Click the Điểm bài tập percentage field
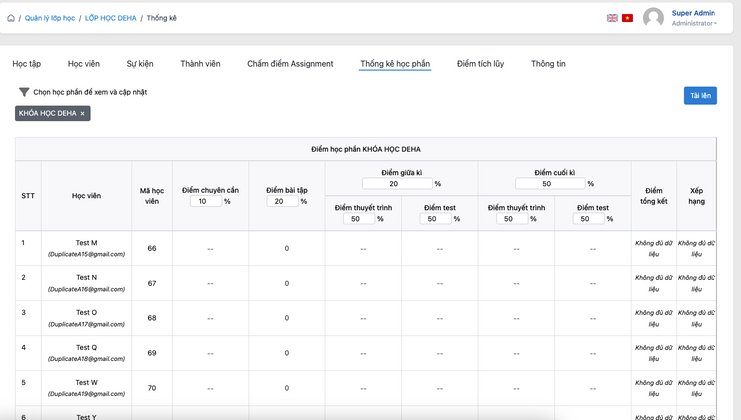This screenshot has width=741, height=420. click(x=282, y=201)
